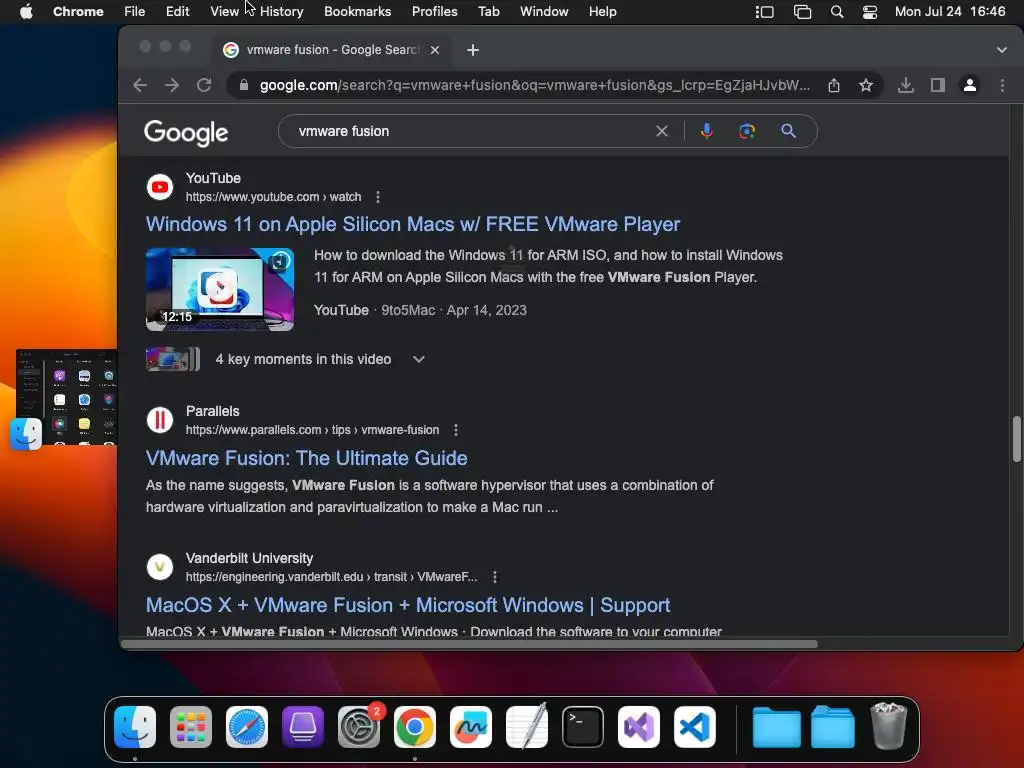Open Freeform from the Dock
Screen dimensions: 1024x768
click(x=471, y=727)
